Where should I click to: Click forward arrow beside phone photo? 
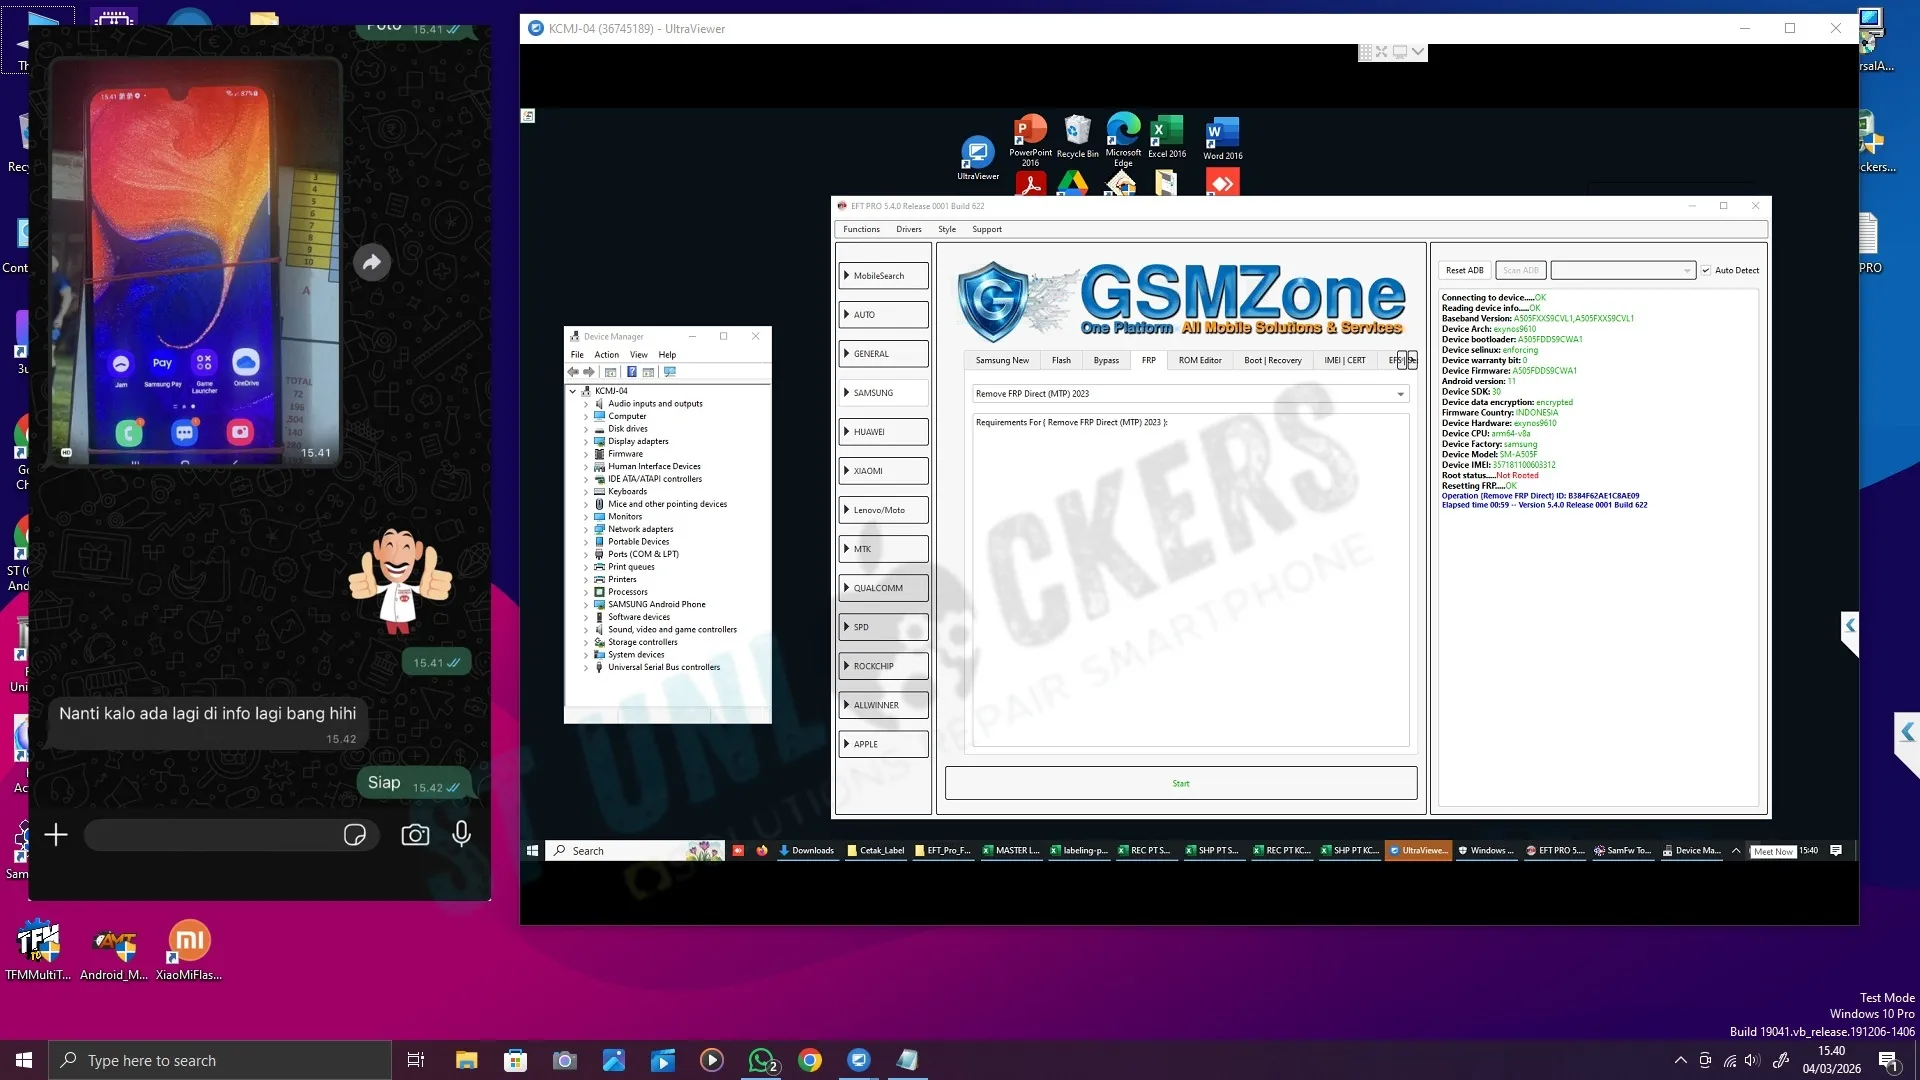(372, 262)
